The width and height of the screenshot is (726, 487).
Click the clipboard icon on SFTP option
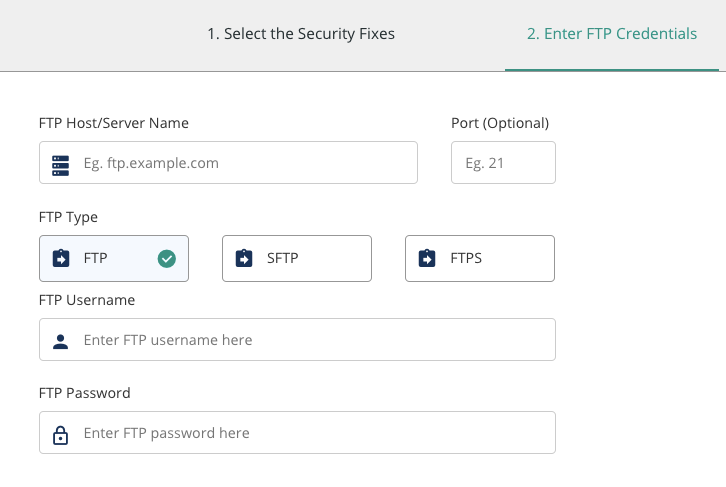tap(244, 258)
